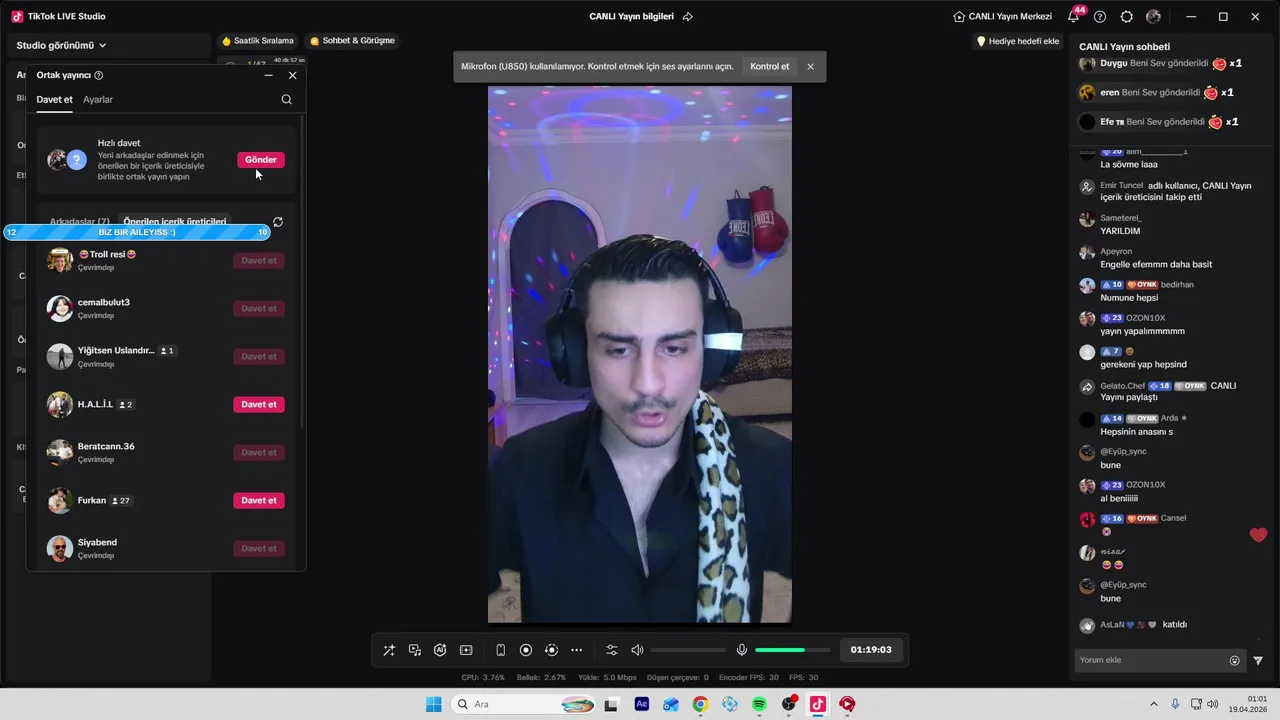Viewport: 1280px width, 720px height.
Task: Open the audio mixer settings sliders icon
Action: [x=612, y=650]
